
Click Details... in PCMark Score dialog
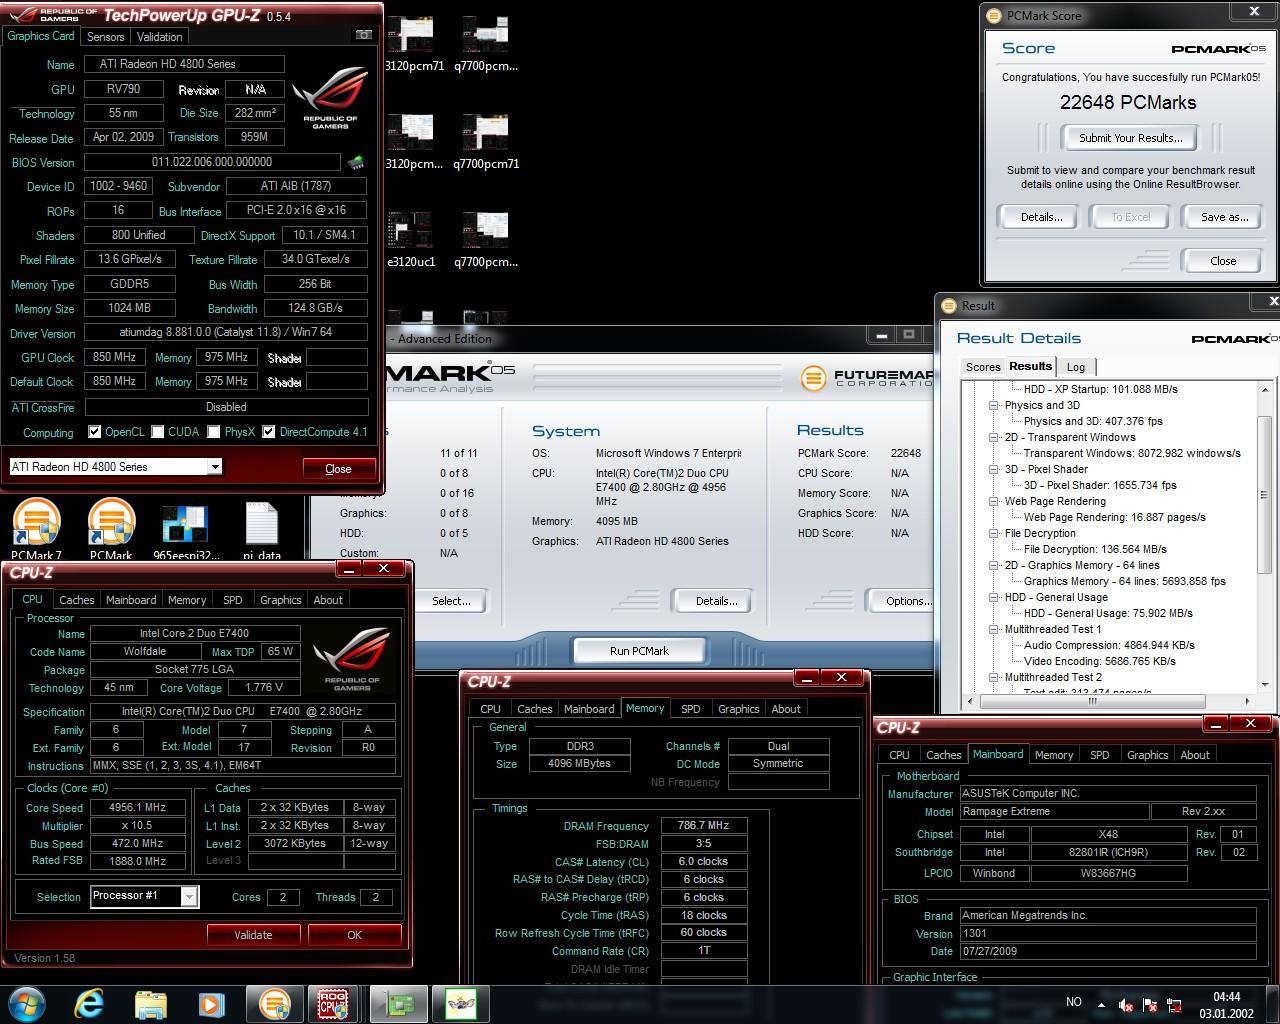coord(1040,217)
